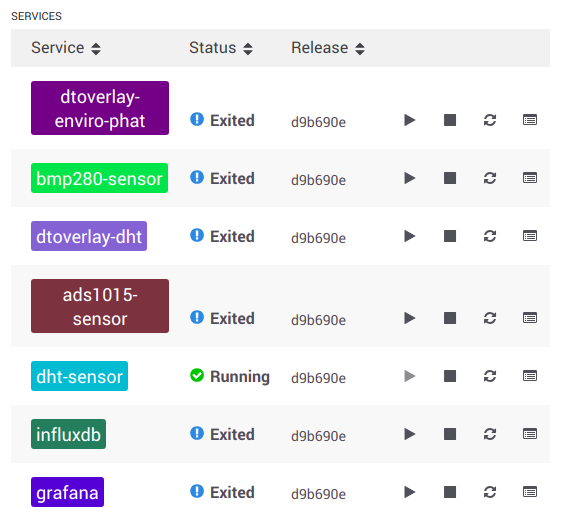Viewport: 562px width, 530px height.
Task: Stop the influxdb service
Action: click(x=450, y=434)
